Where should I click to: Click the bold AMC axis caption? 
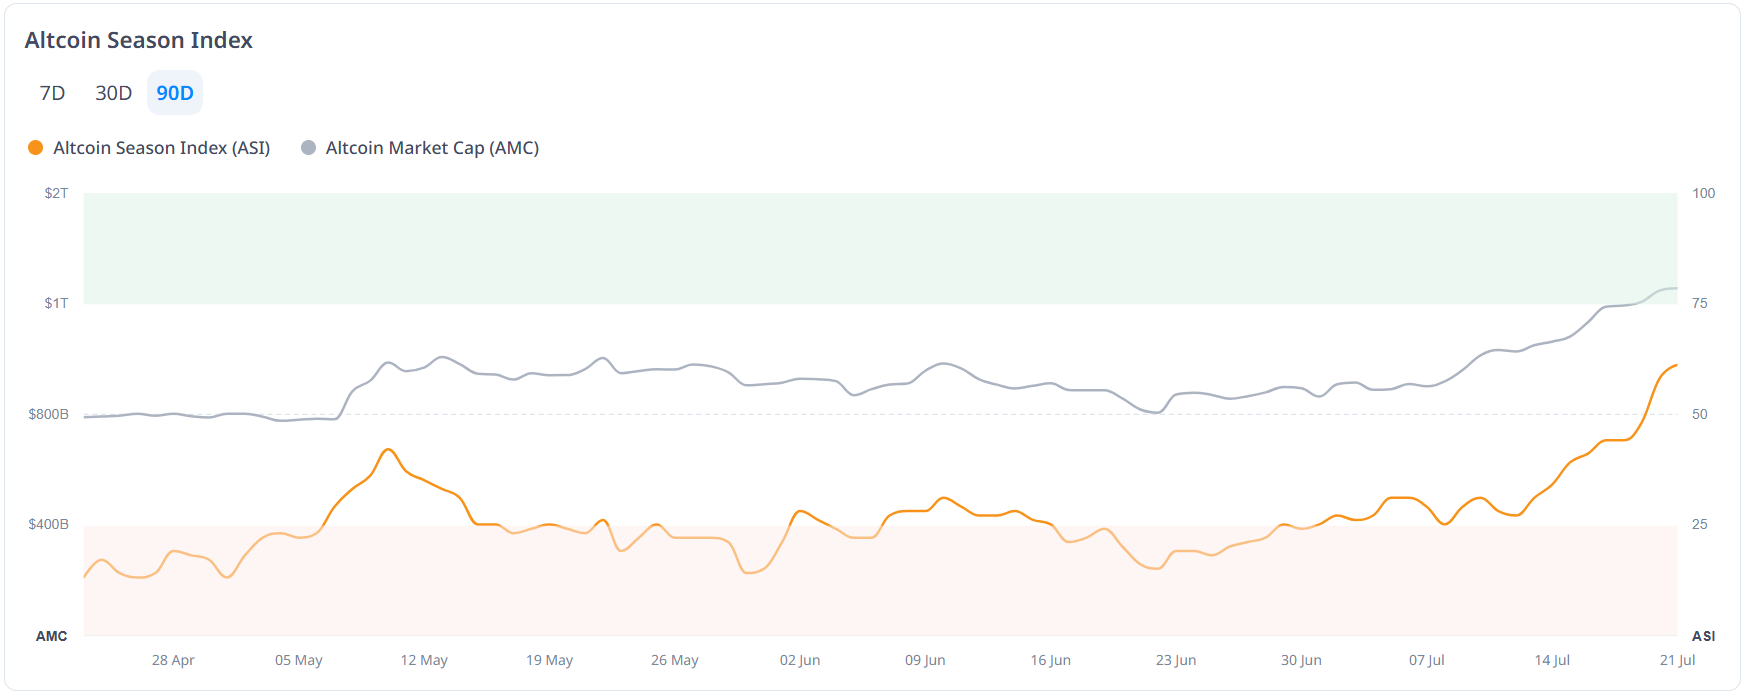coord(52,636)
